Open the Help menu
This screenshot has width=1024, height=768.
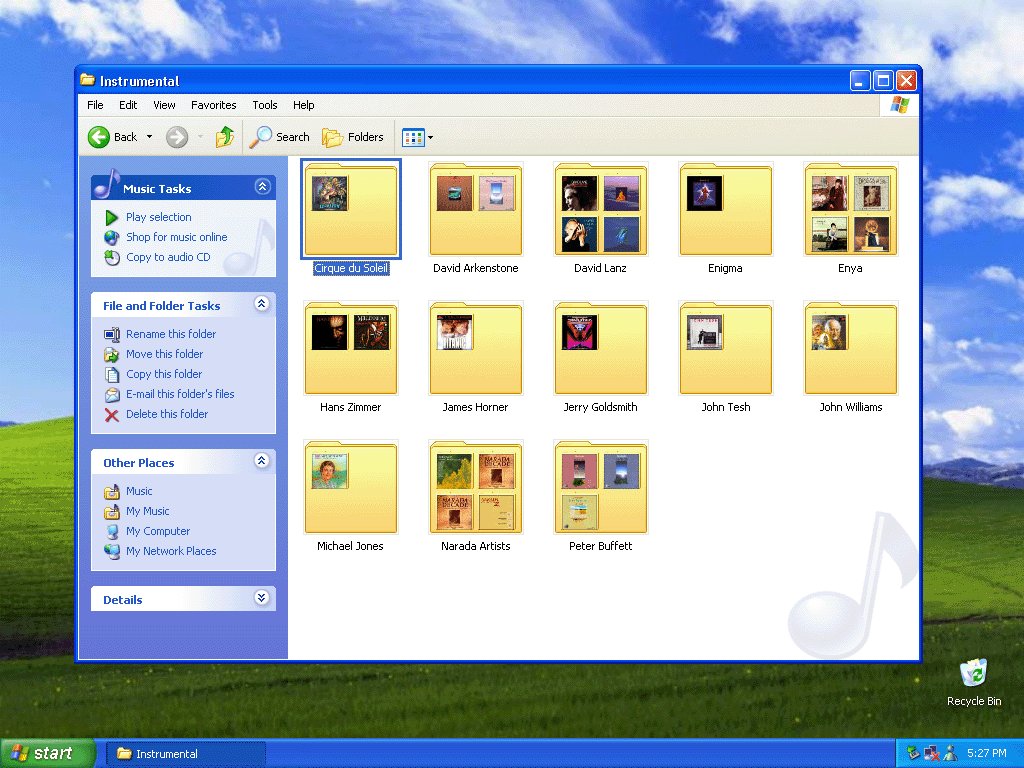(x=303, y=105)
